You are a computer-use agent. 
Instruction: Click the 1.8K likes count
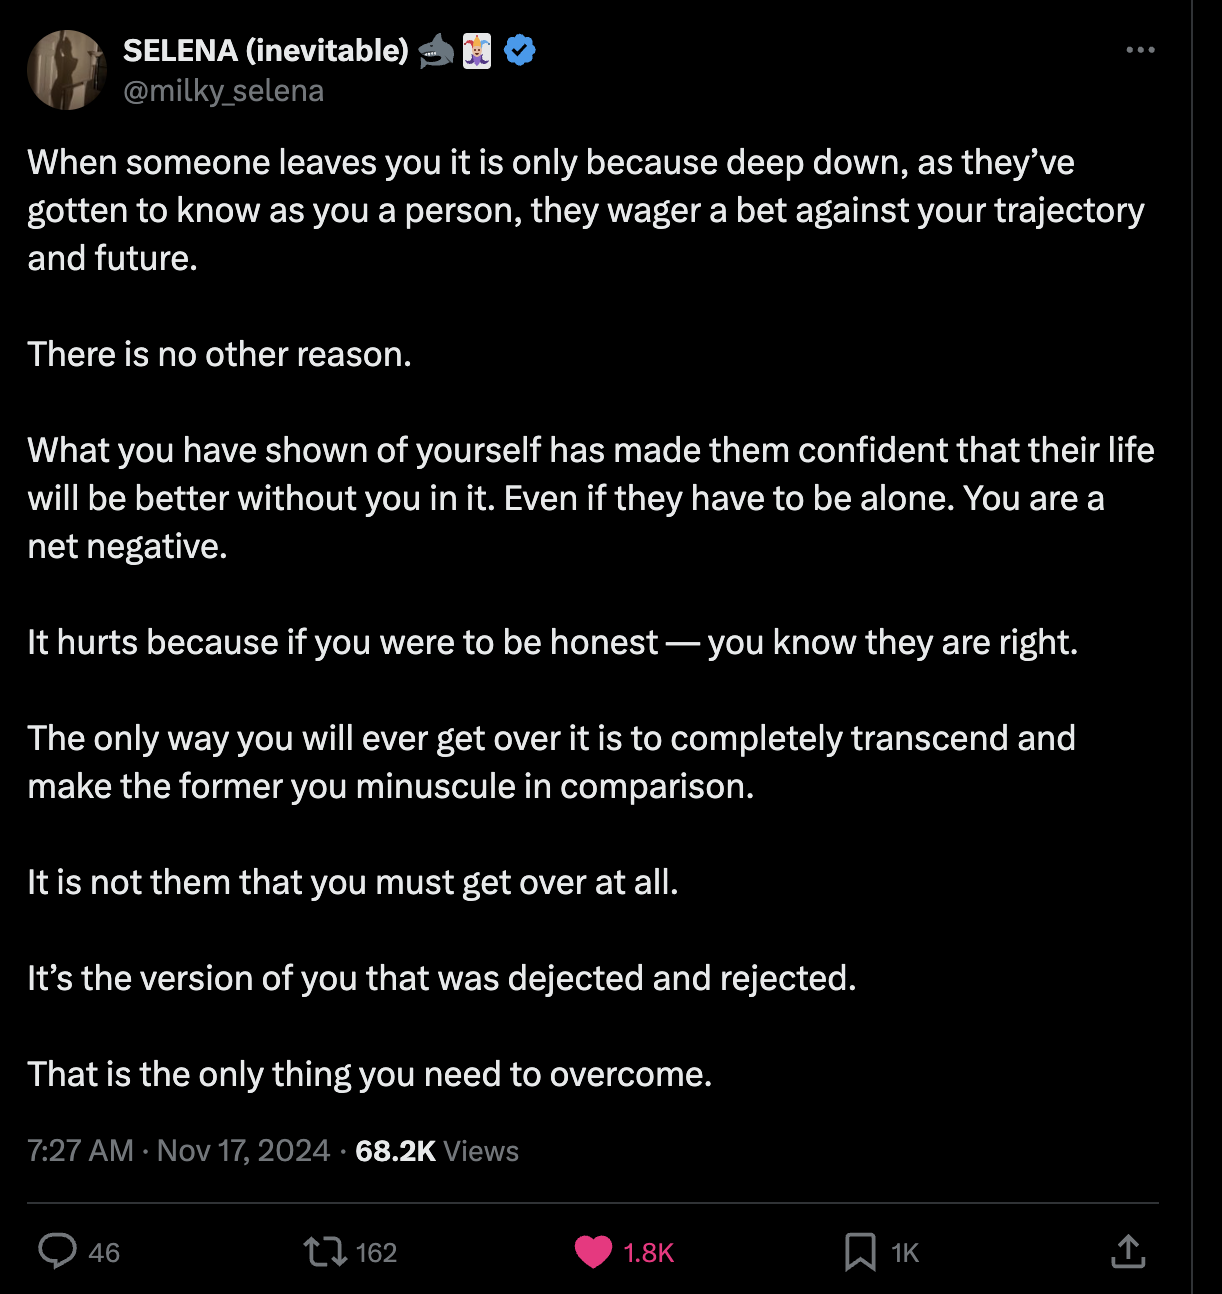[649, 1253]
